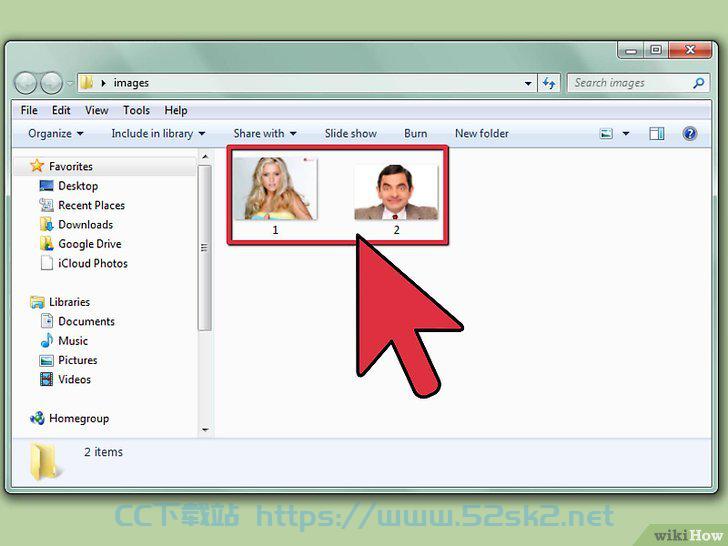Click the Desktop monitor icon
The image size is (728, 546).
pos(46,186)
